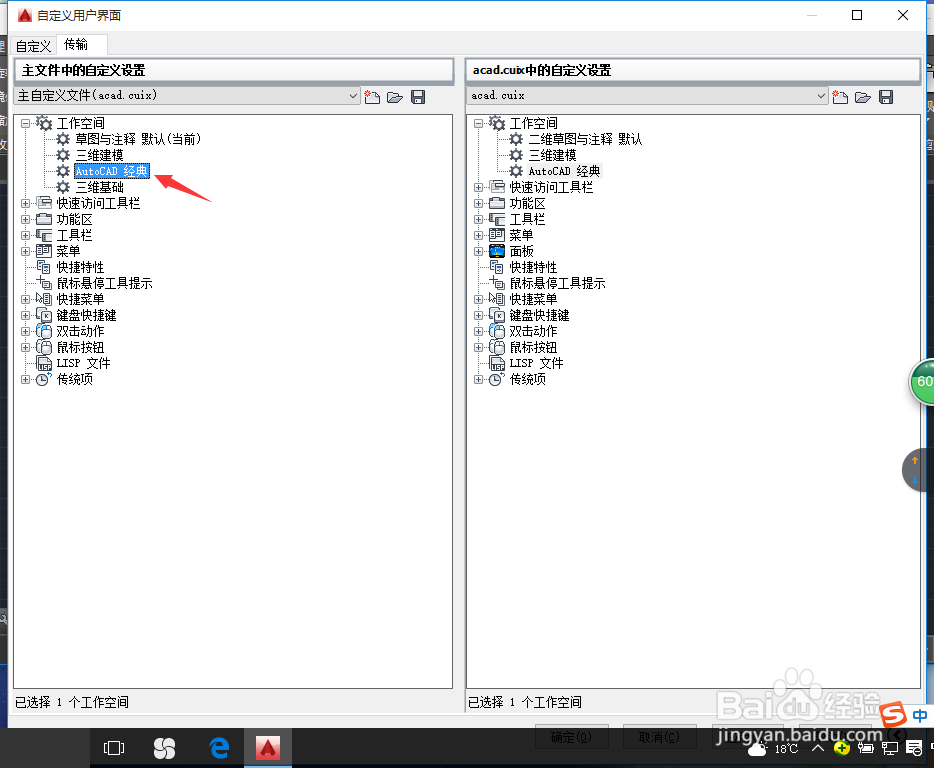Image resolution: width=934 pixels, height=768 pixels.
Task: Show hidden system tray icons
Action: pos(818,748)
